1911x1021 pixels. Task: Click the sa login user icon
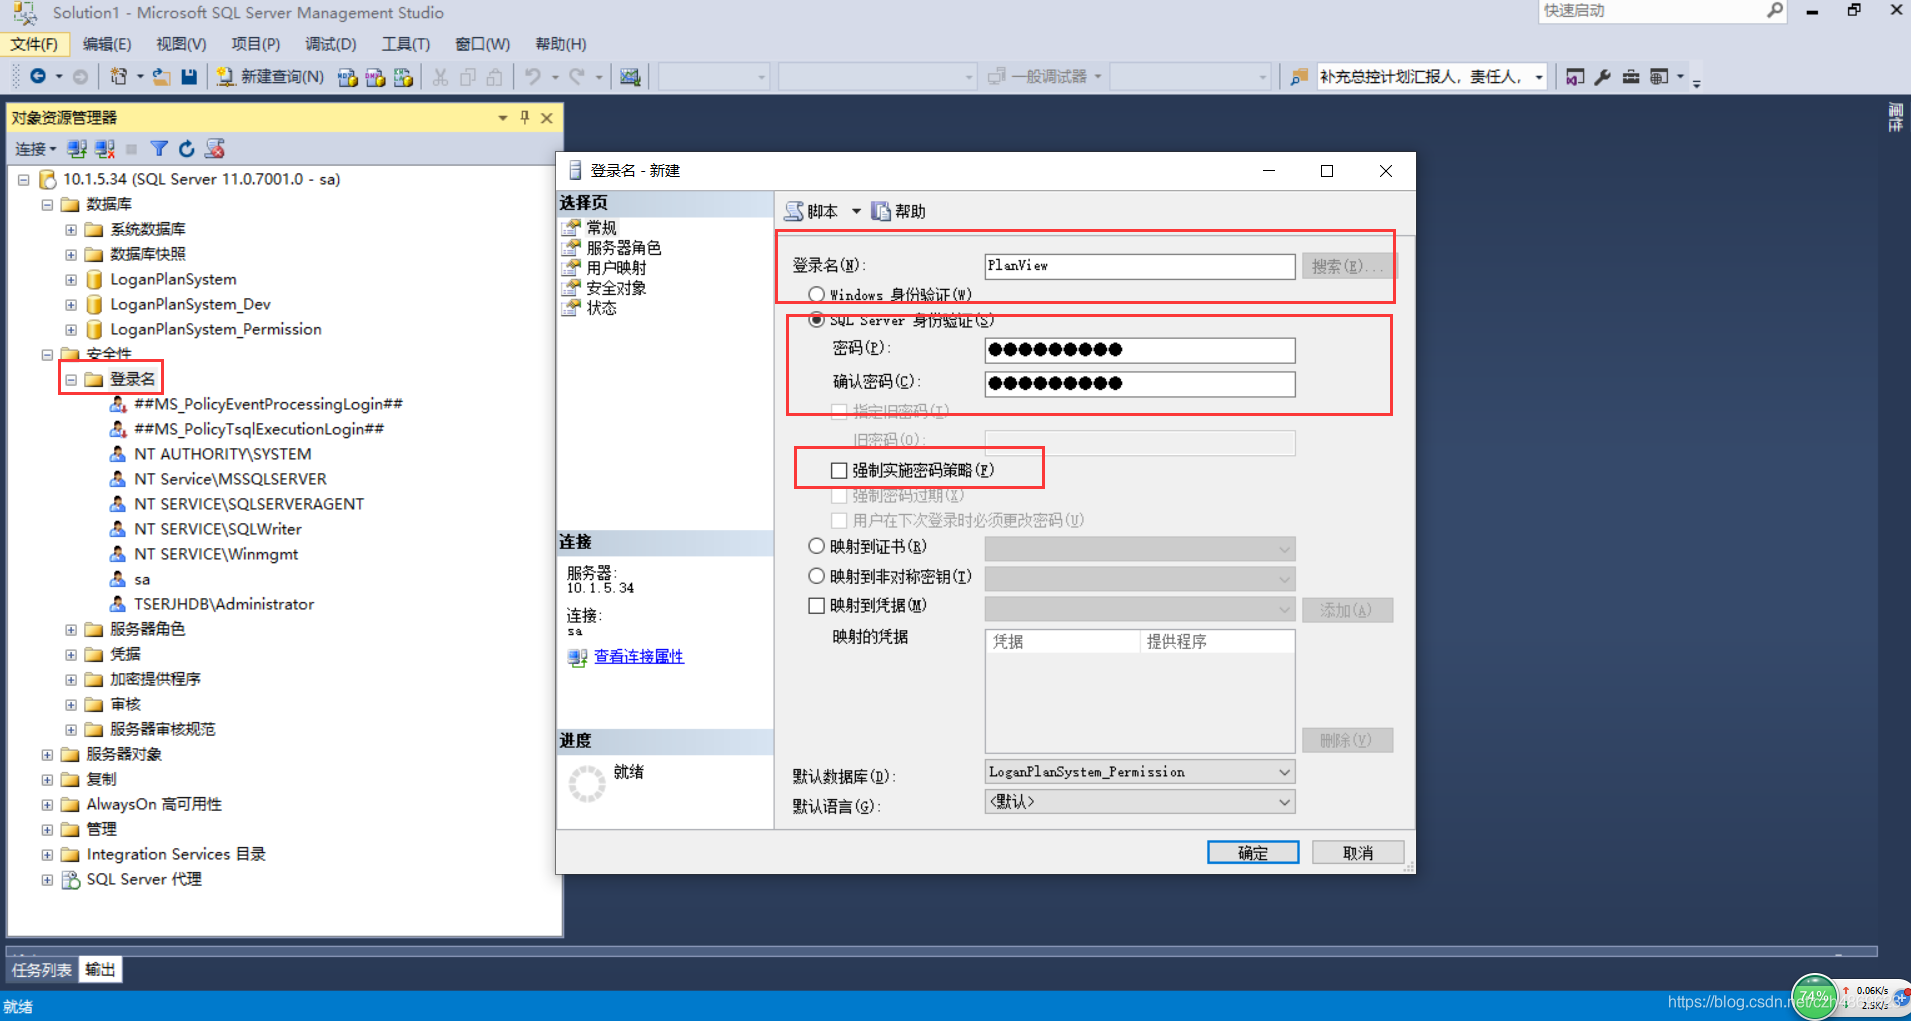pos(117,579)
